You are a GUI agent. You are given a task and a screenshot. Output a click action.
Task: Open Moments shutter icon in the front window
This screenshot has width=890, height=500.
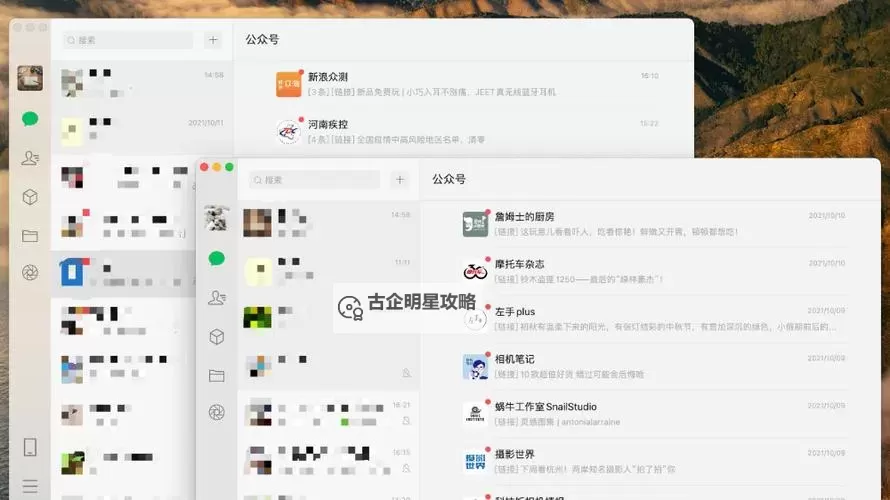point(216,413)
